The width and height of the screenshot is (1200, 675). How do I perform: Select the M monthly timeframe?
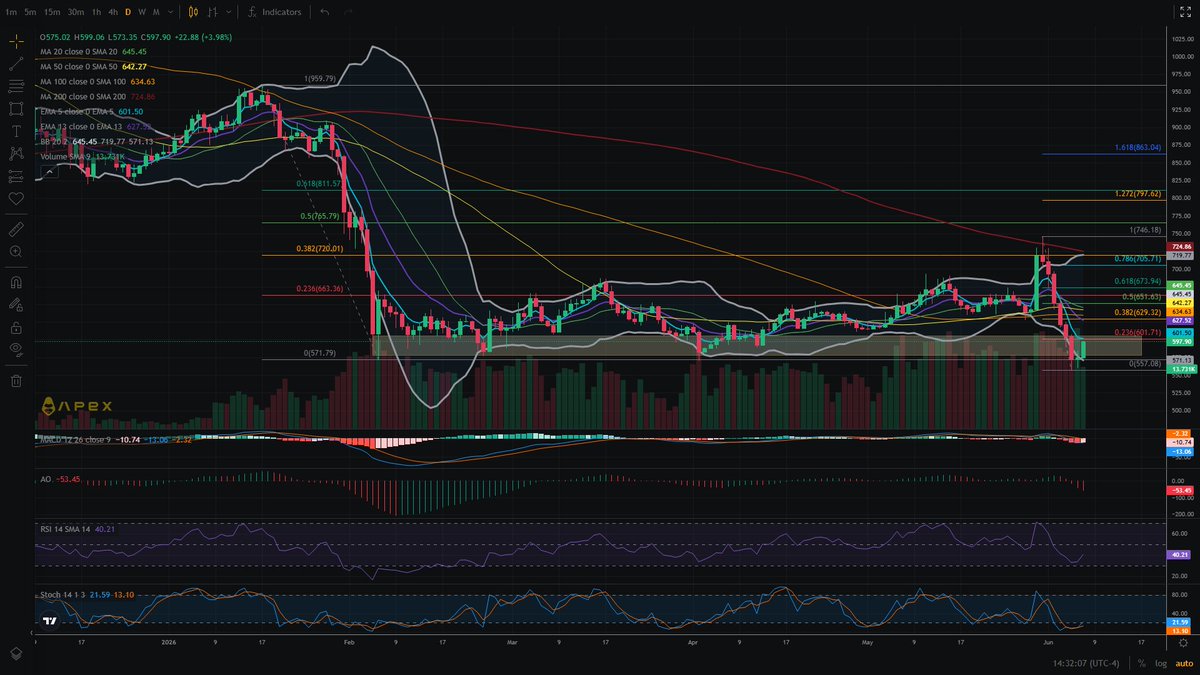(155, 12)
